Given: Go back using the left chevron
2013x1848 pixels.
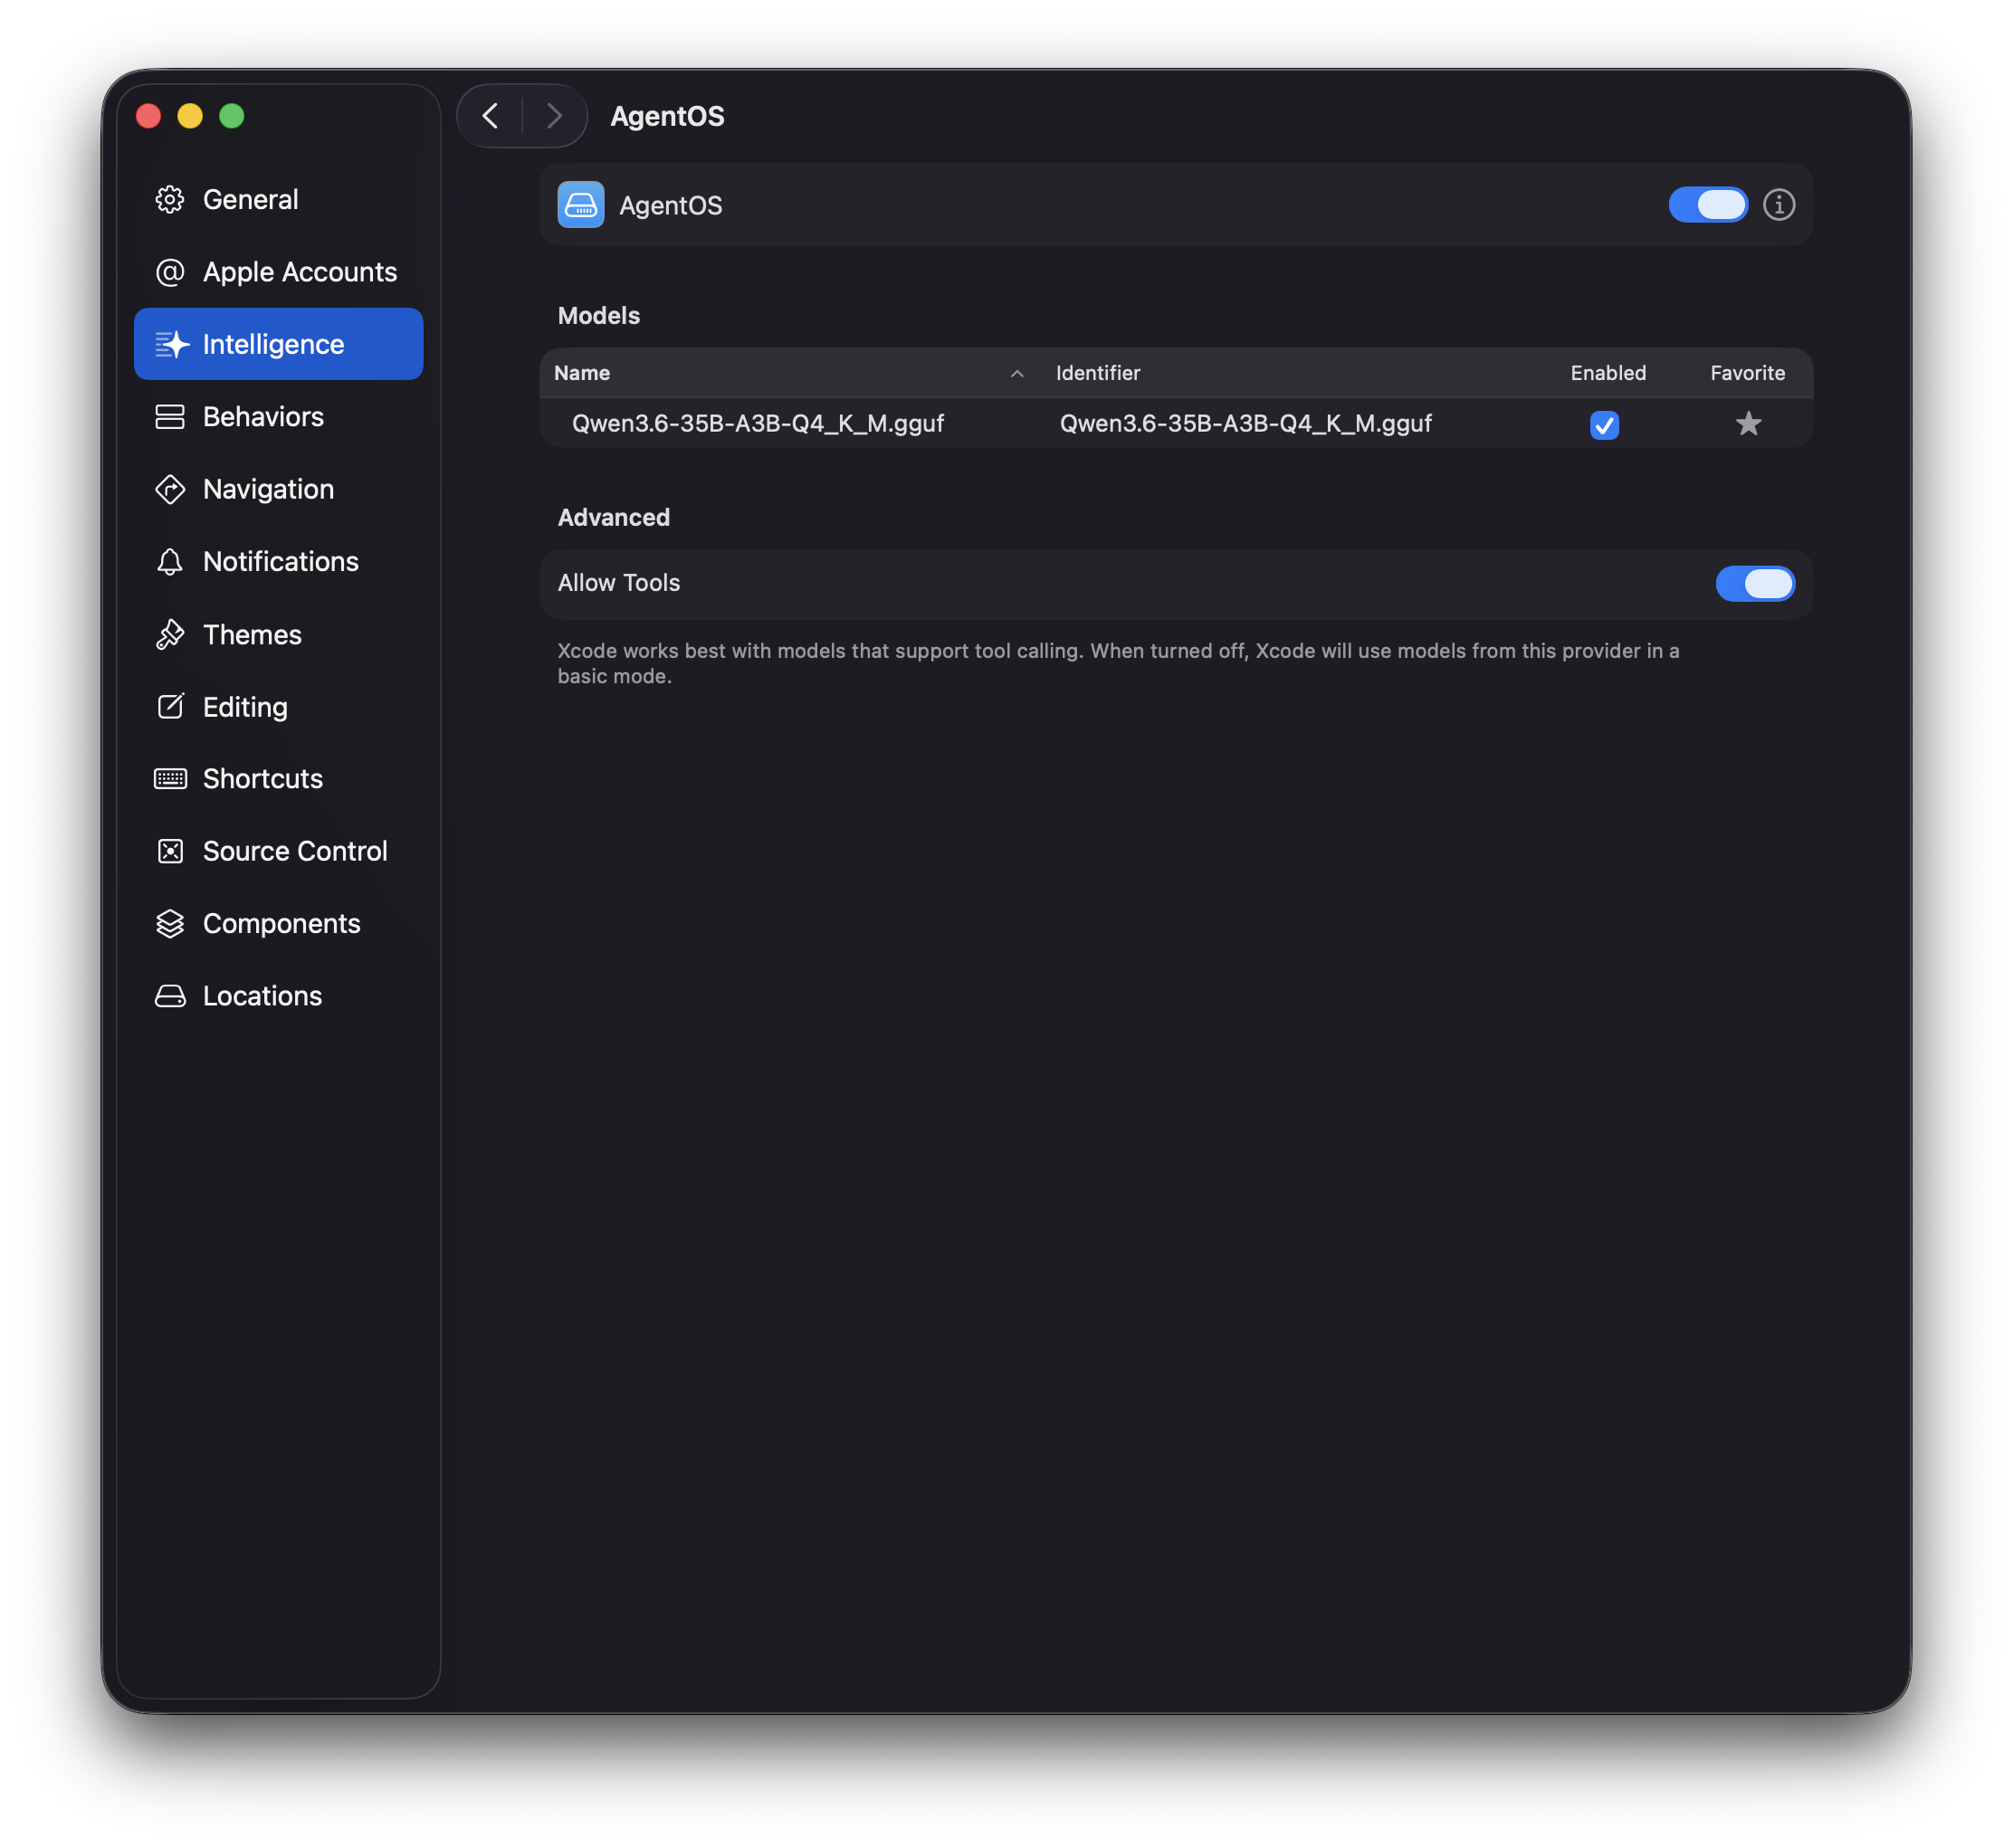Looking at the screenshot, I should coord(490,116).
